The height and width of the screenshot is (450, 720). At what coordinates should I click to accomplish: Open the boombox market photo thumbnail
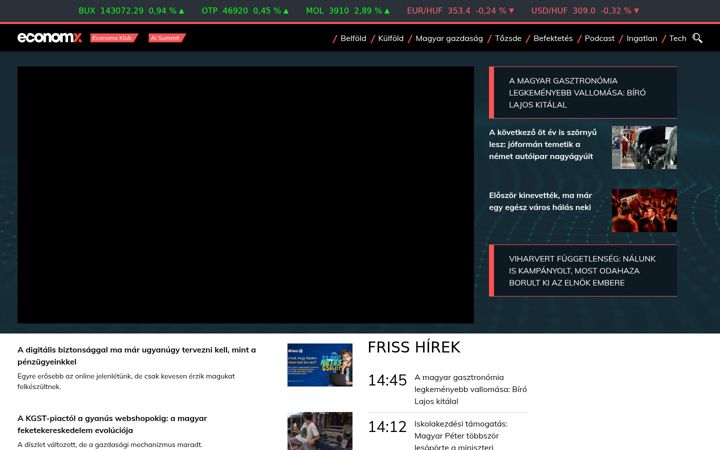tap(320, 431)
